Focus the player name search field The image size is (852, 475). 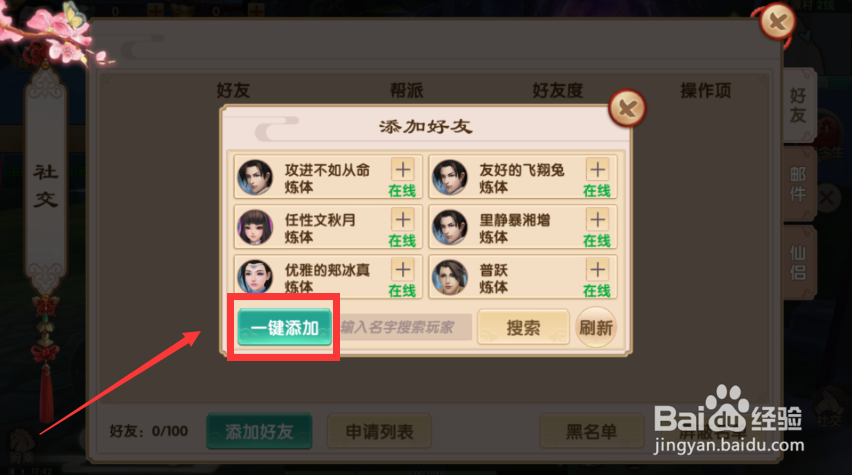403,327
